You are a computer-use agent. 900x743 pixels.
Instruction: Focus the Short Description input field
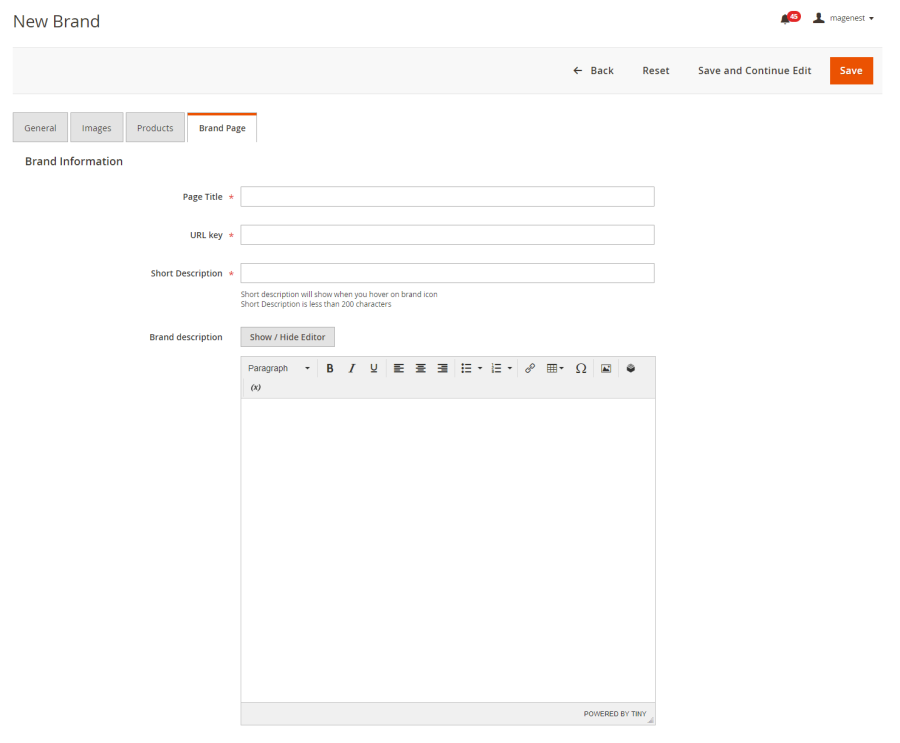(447, 273)
